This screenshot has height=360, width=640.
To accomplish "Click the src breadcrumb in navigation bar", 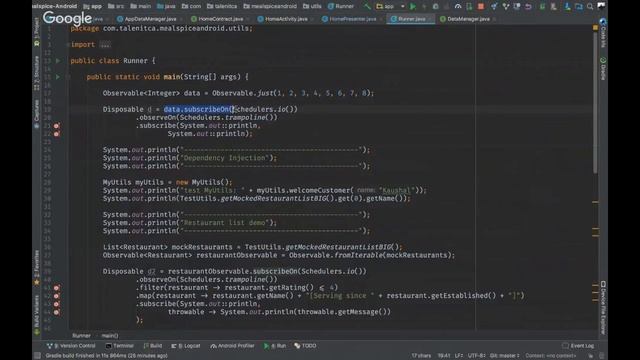I will pyautogui.click(x=116, y=6).
